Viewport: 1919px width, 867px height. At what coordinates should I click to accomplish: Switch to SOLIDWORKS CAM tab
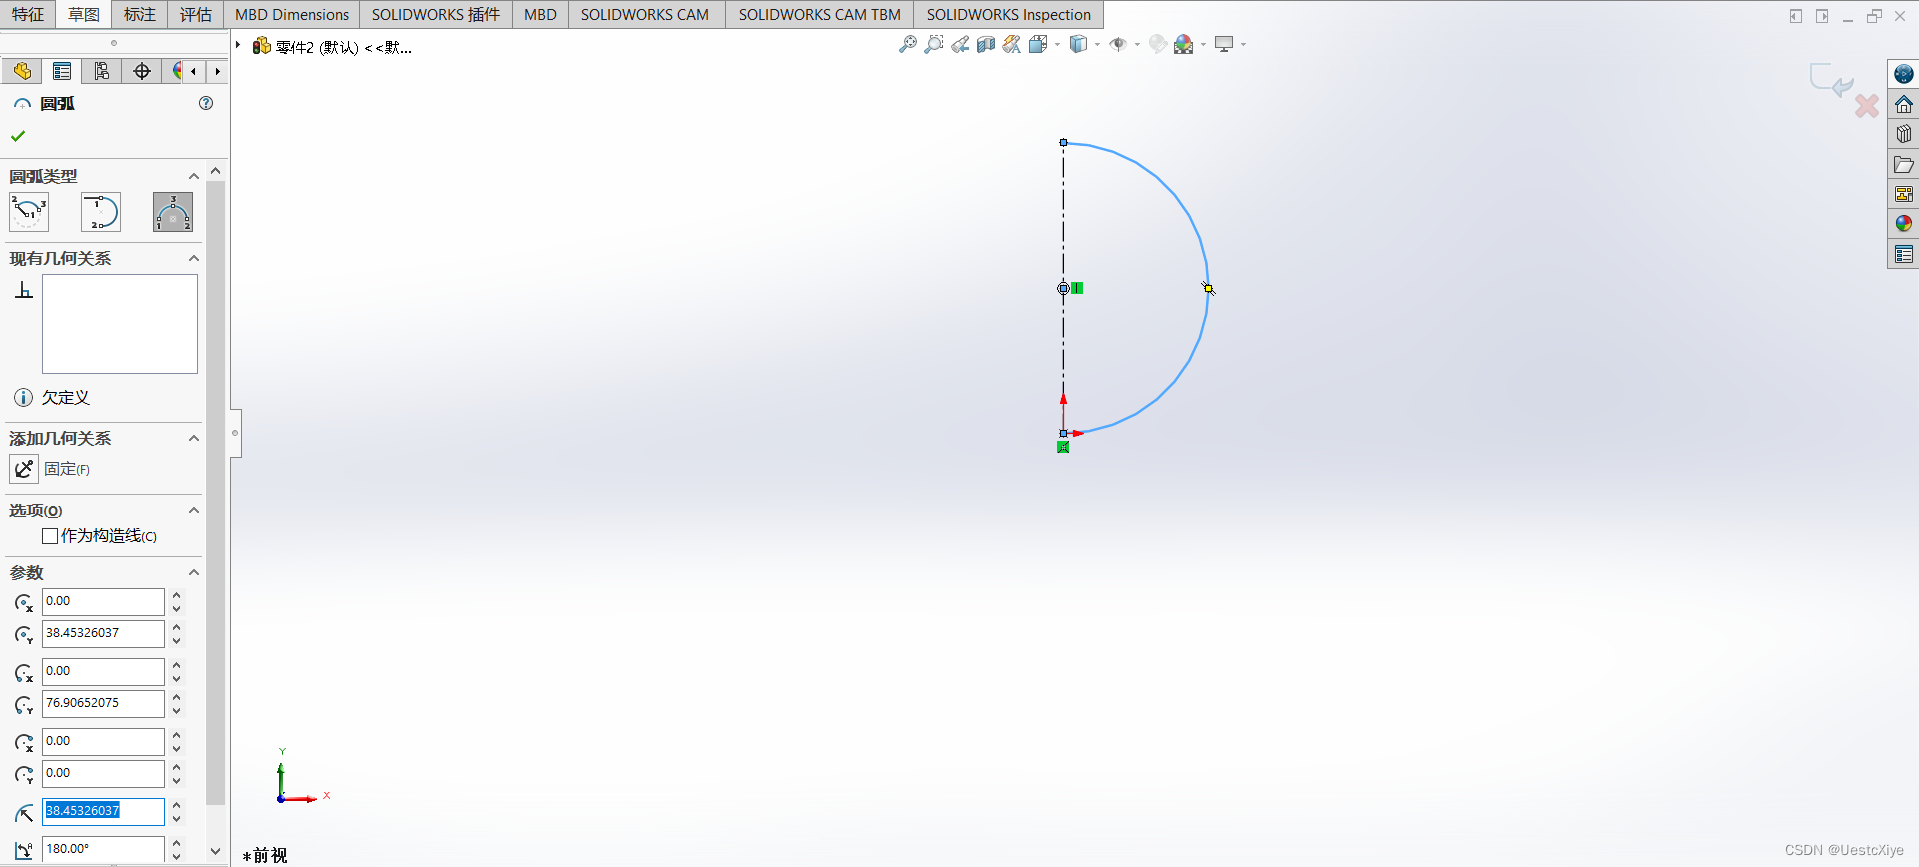pyautogui.click(x=645, y=14)
